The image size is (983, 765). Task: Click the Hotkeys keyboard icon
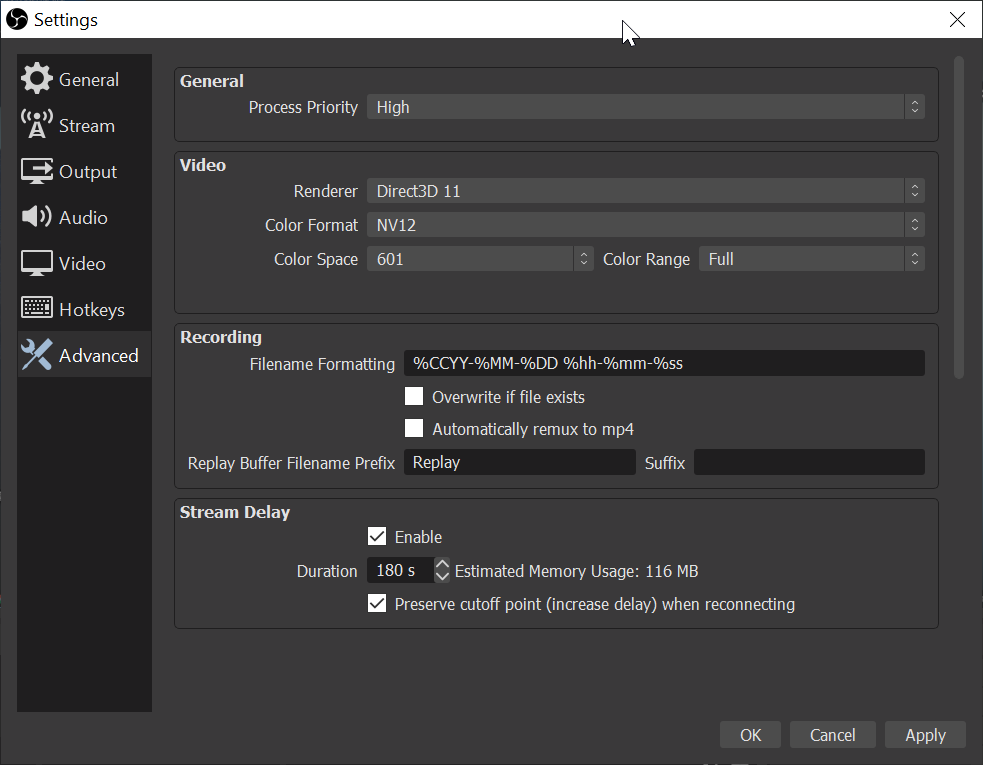click(x=37, y=310)
